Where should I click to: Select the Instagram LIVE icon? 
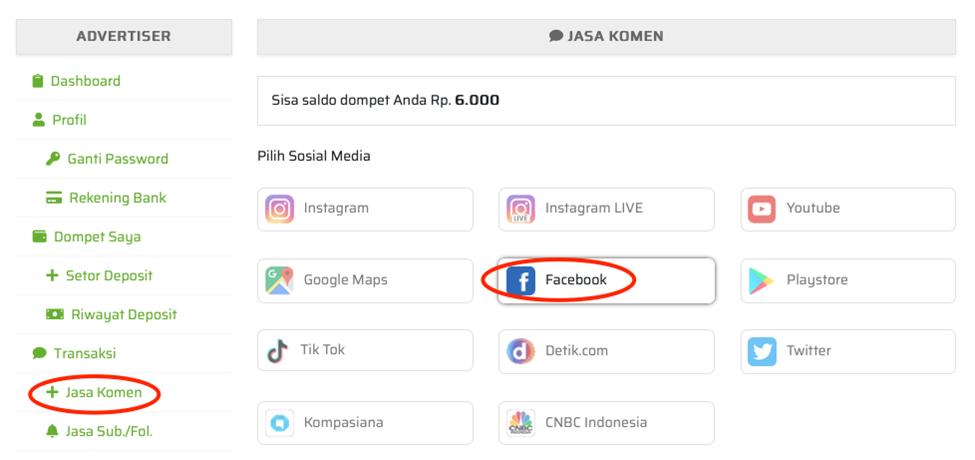[x=520, y=209]
